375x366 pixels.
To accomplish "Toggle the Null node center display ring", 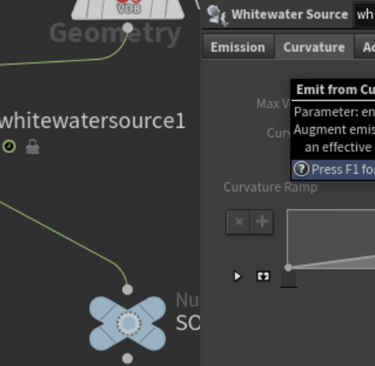I will point(128,323).
